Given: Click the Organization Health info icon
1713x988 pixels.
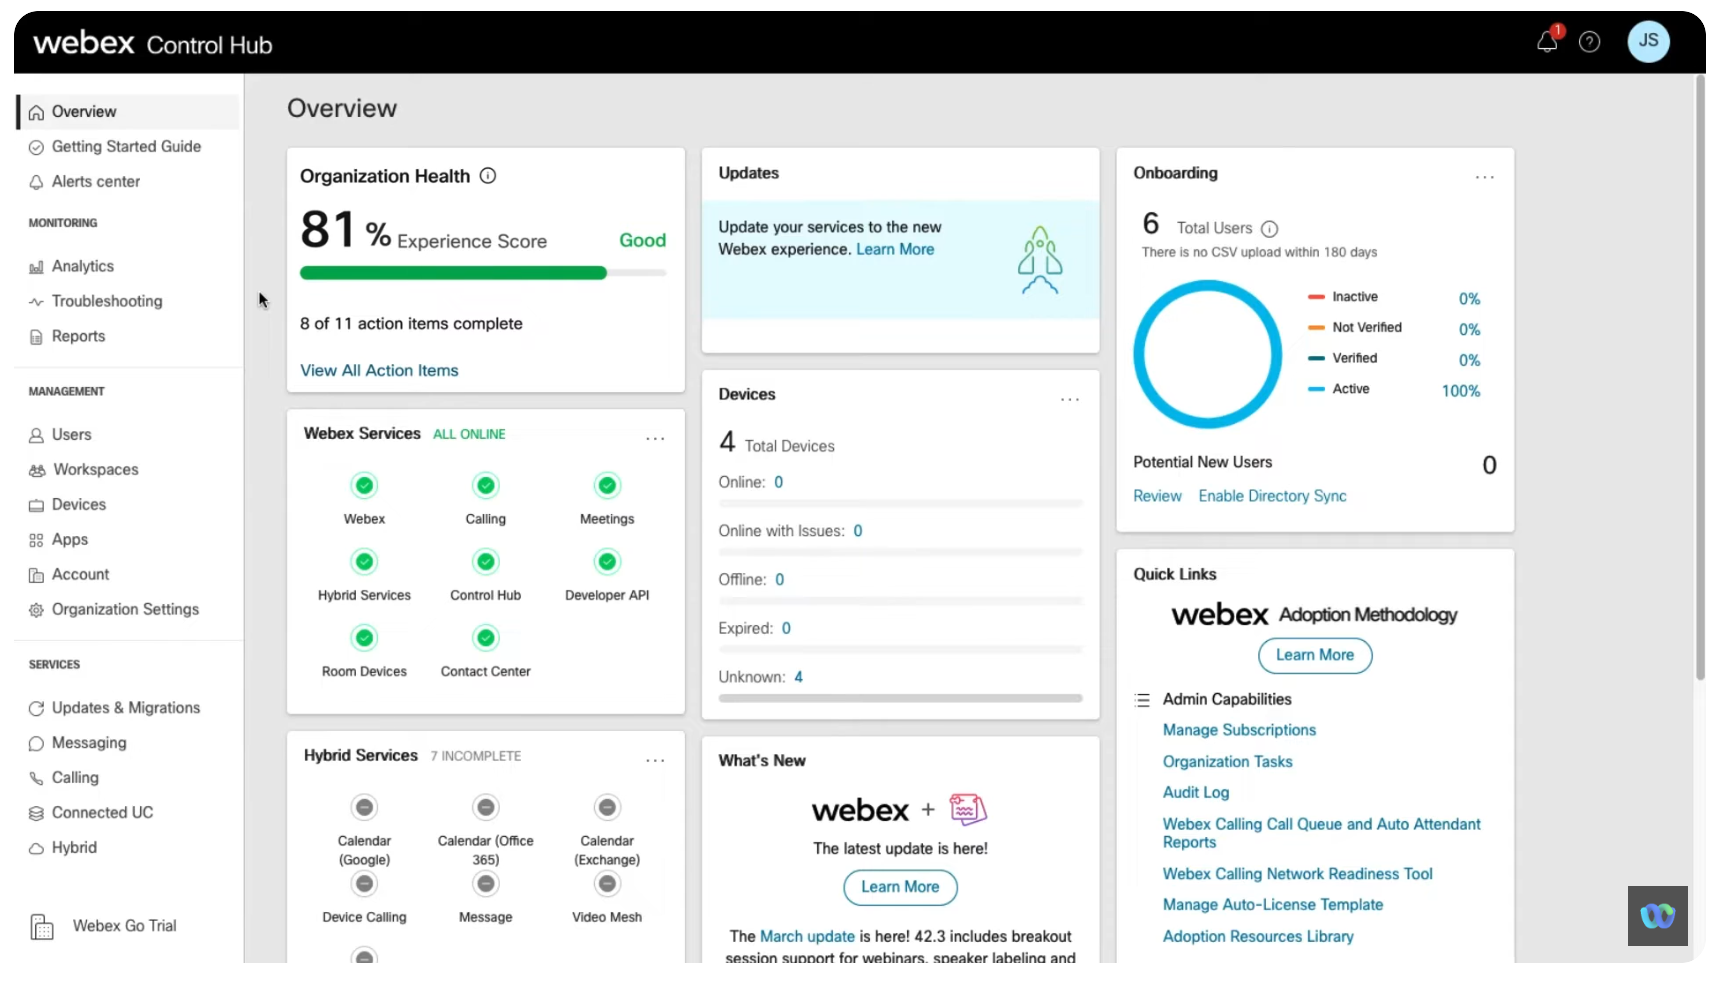Looking at the screenshot, I should 488,176.
